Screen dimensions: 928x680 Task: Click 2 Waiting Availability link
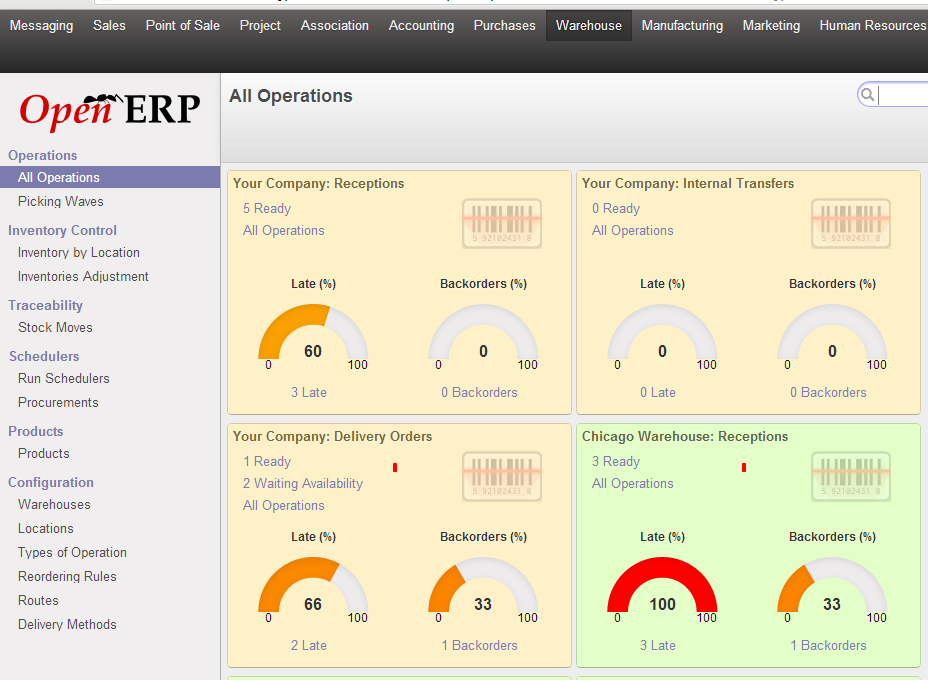[303, 483]
